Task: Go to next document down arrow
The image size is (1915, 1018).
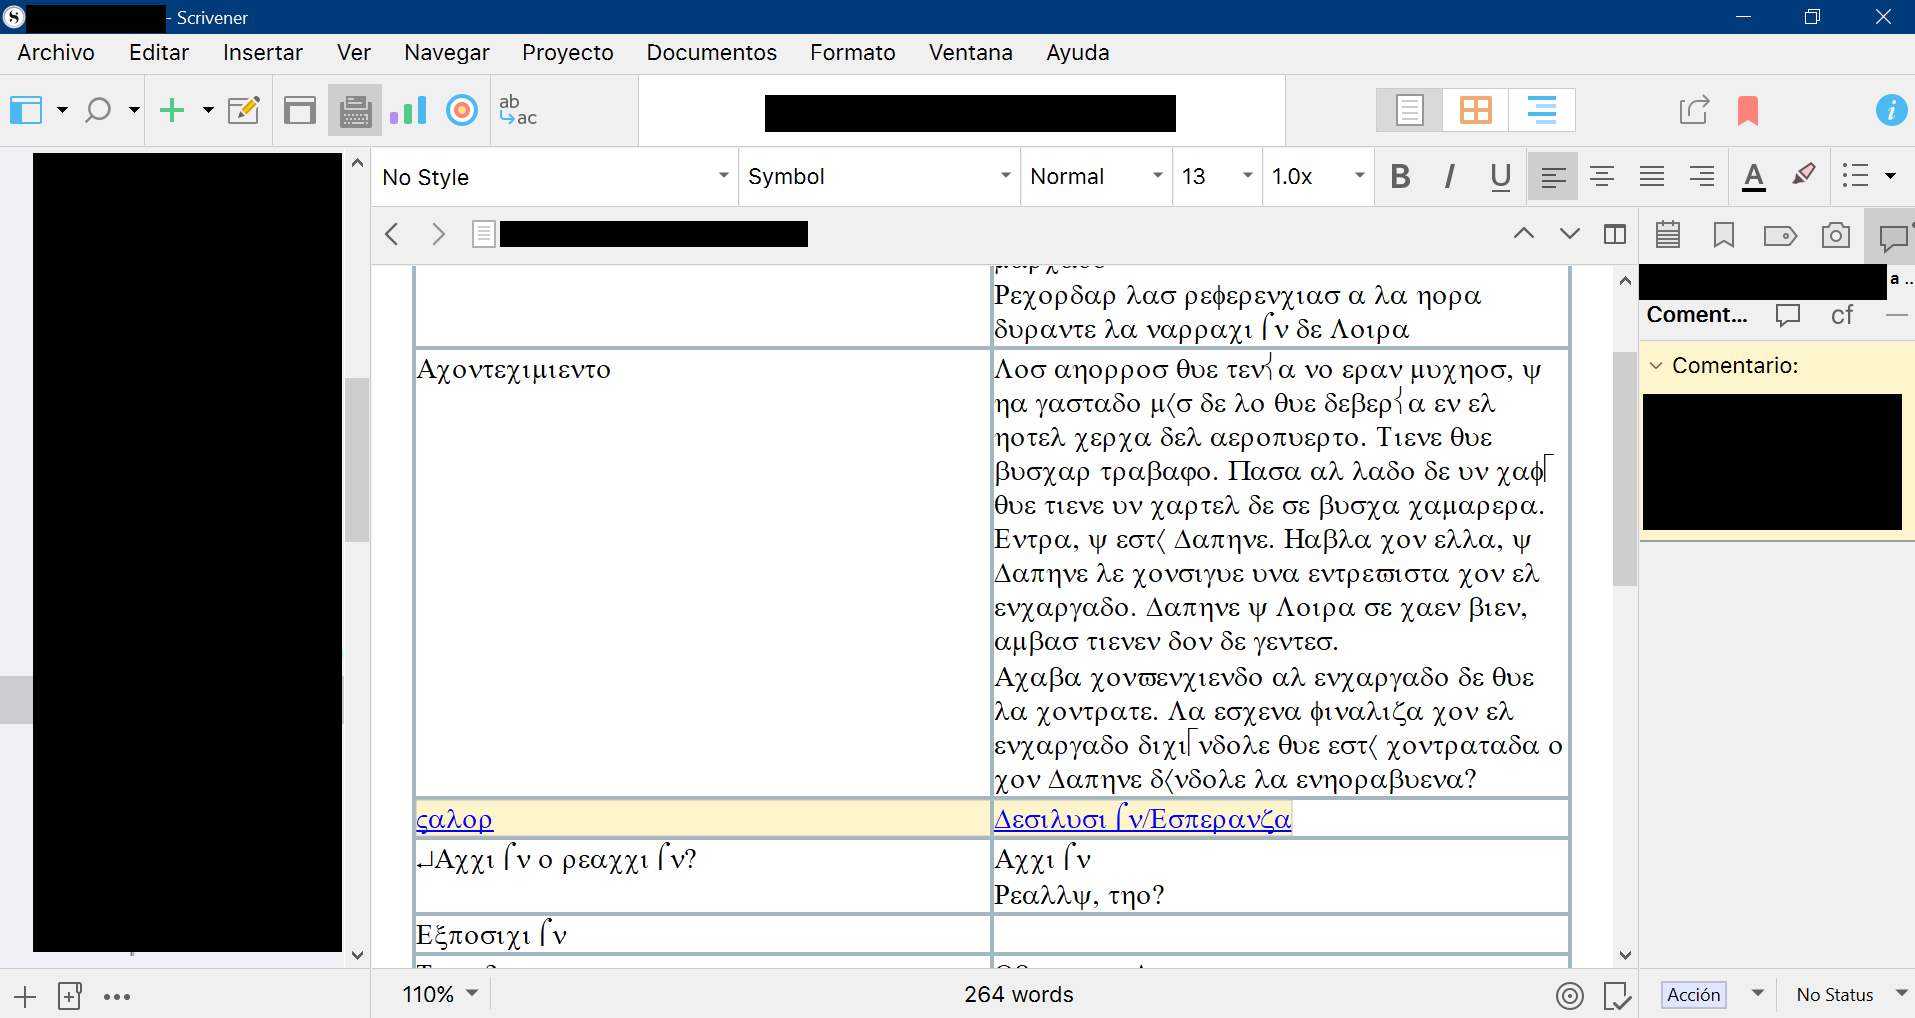Action: pos(1570,235)
